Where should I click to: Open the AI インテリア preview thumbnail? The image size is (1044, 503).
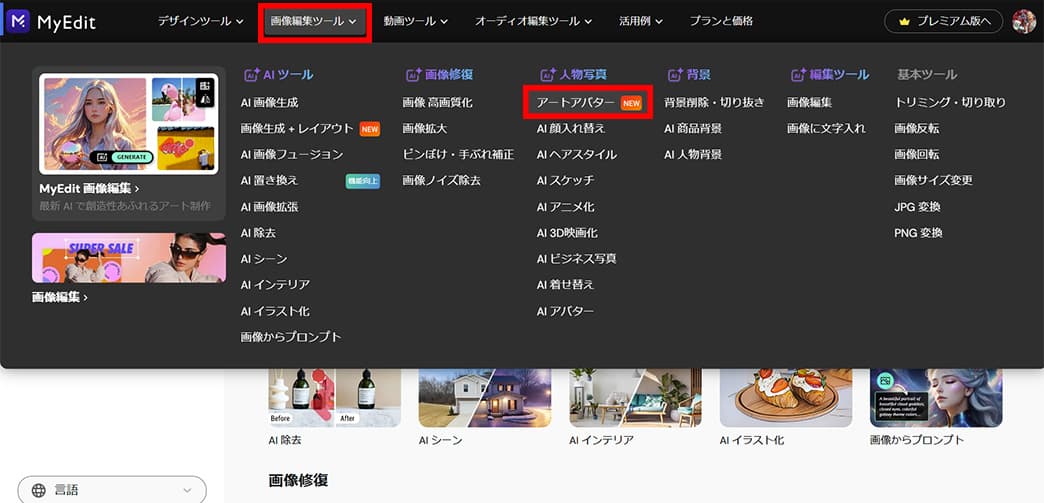635,397
